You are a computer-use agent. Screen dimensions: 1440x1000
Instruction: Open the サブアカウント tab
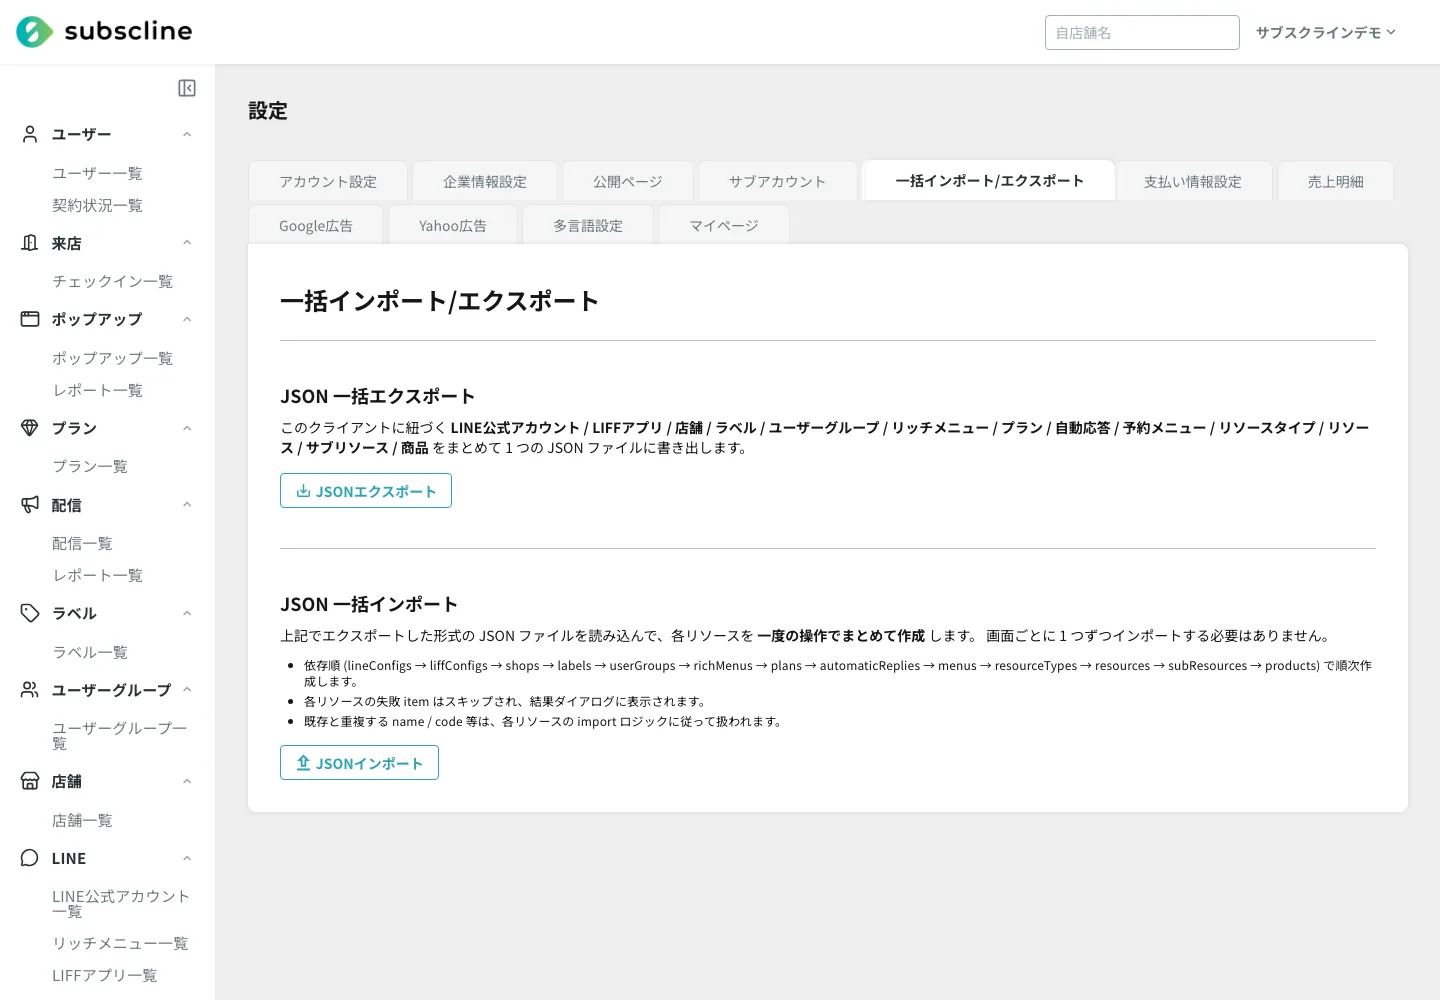[x=778, y=181]
